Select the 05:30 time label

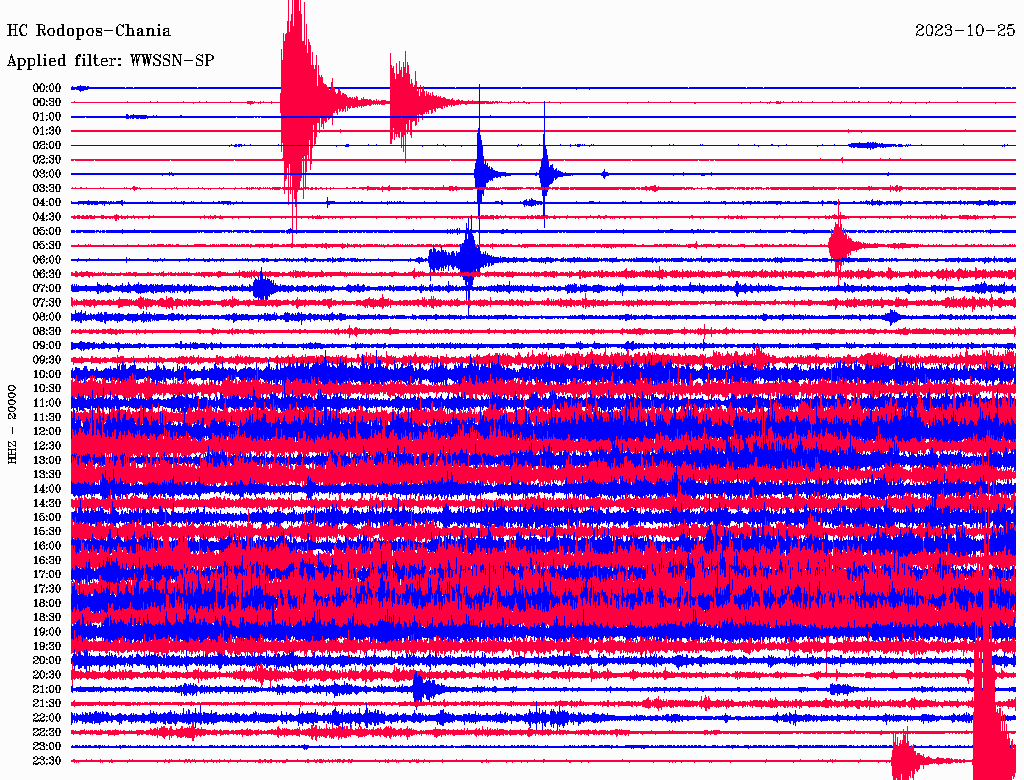tap(47, 246)
